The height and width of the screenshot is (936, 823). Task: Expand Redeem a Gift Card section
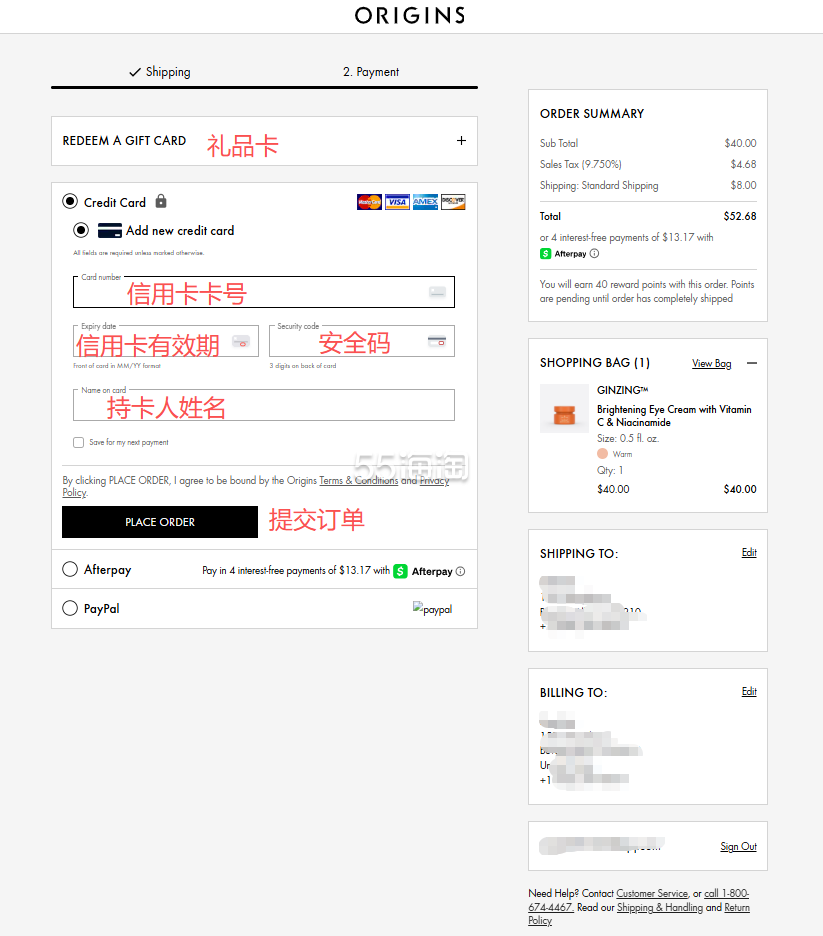pos(461,140)
